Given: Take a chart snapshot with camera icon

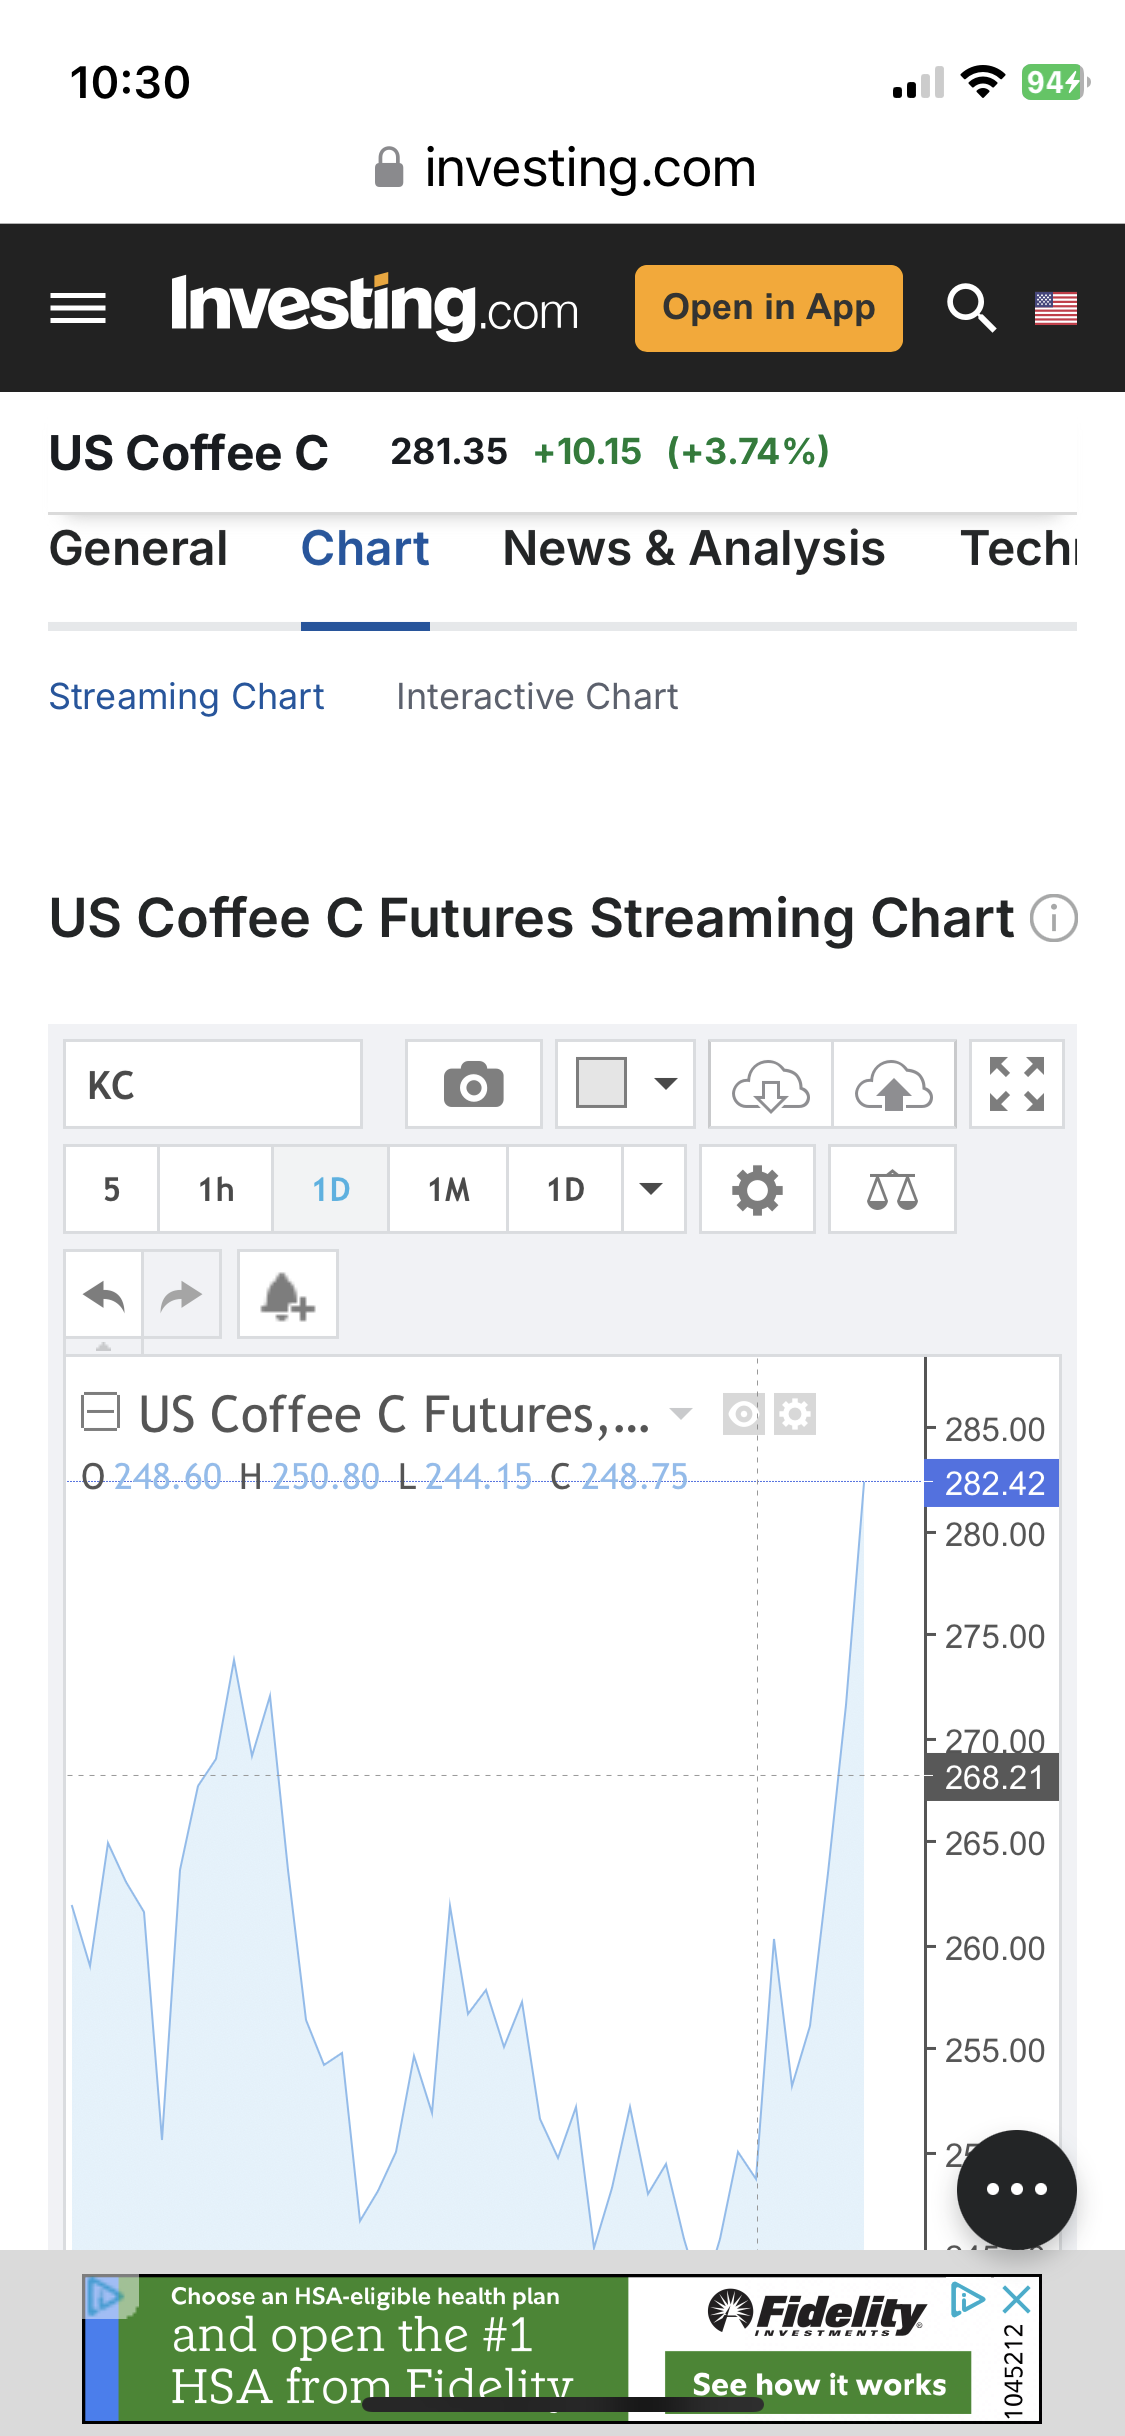Looking at the screenshot, I should [473, 1085].
